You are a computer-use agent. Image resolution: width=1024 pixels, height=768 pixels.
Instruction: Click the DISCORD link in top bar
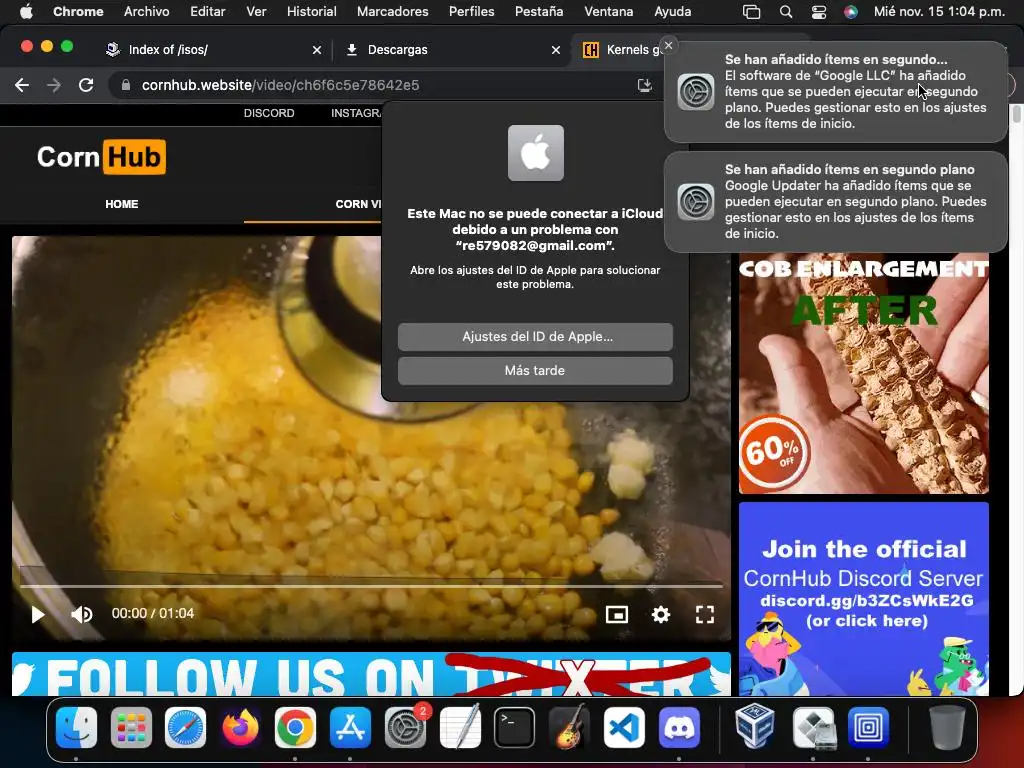point(269,113)
